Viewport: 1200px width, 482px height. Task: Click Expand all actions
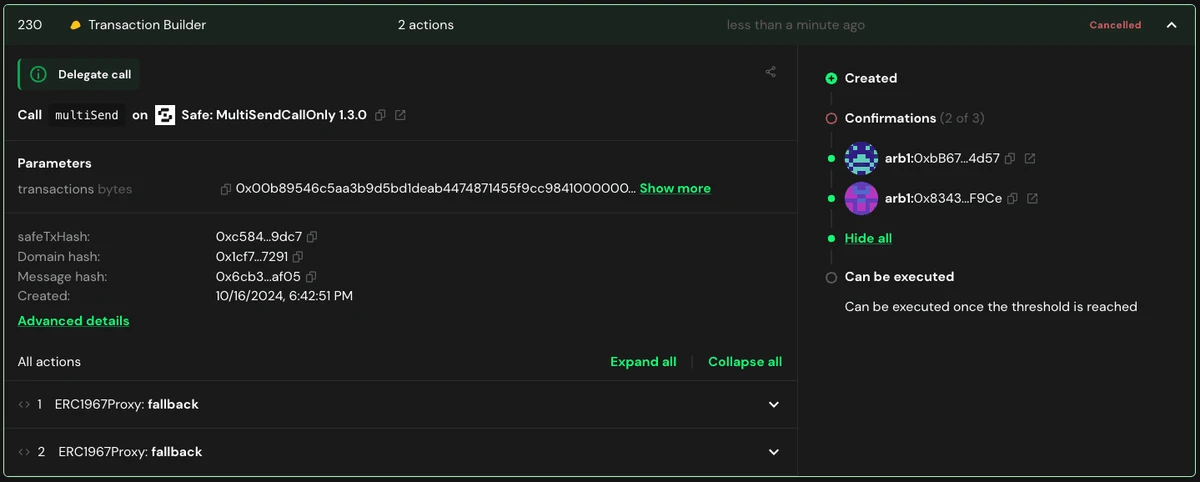point(643,362)
